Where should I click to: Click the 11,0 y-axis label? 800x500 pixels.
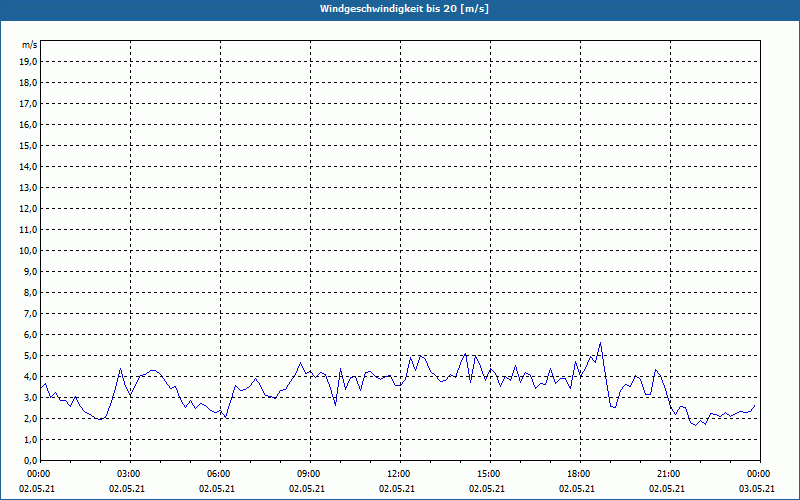click(28, 230)
